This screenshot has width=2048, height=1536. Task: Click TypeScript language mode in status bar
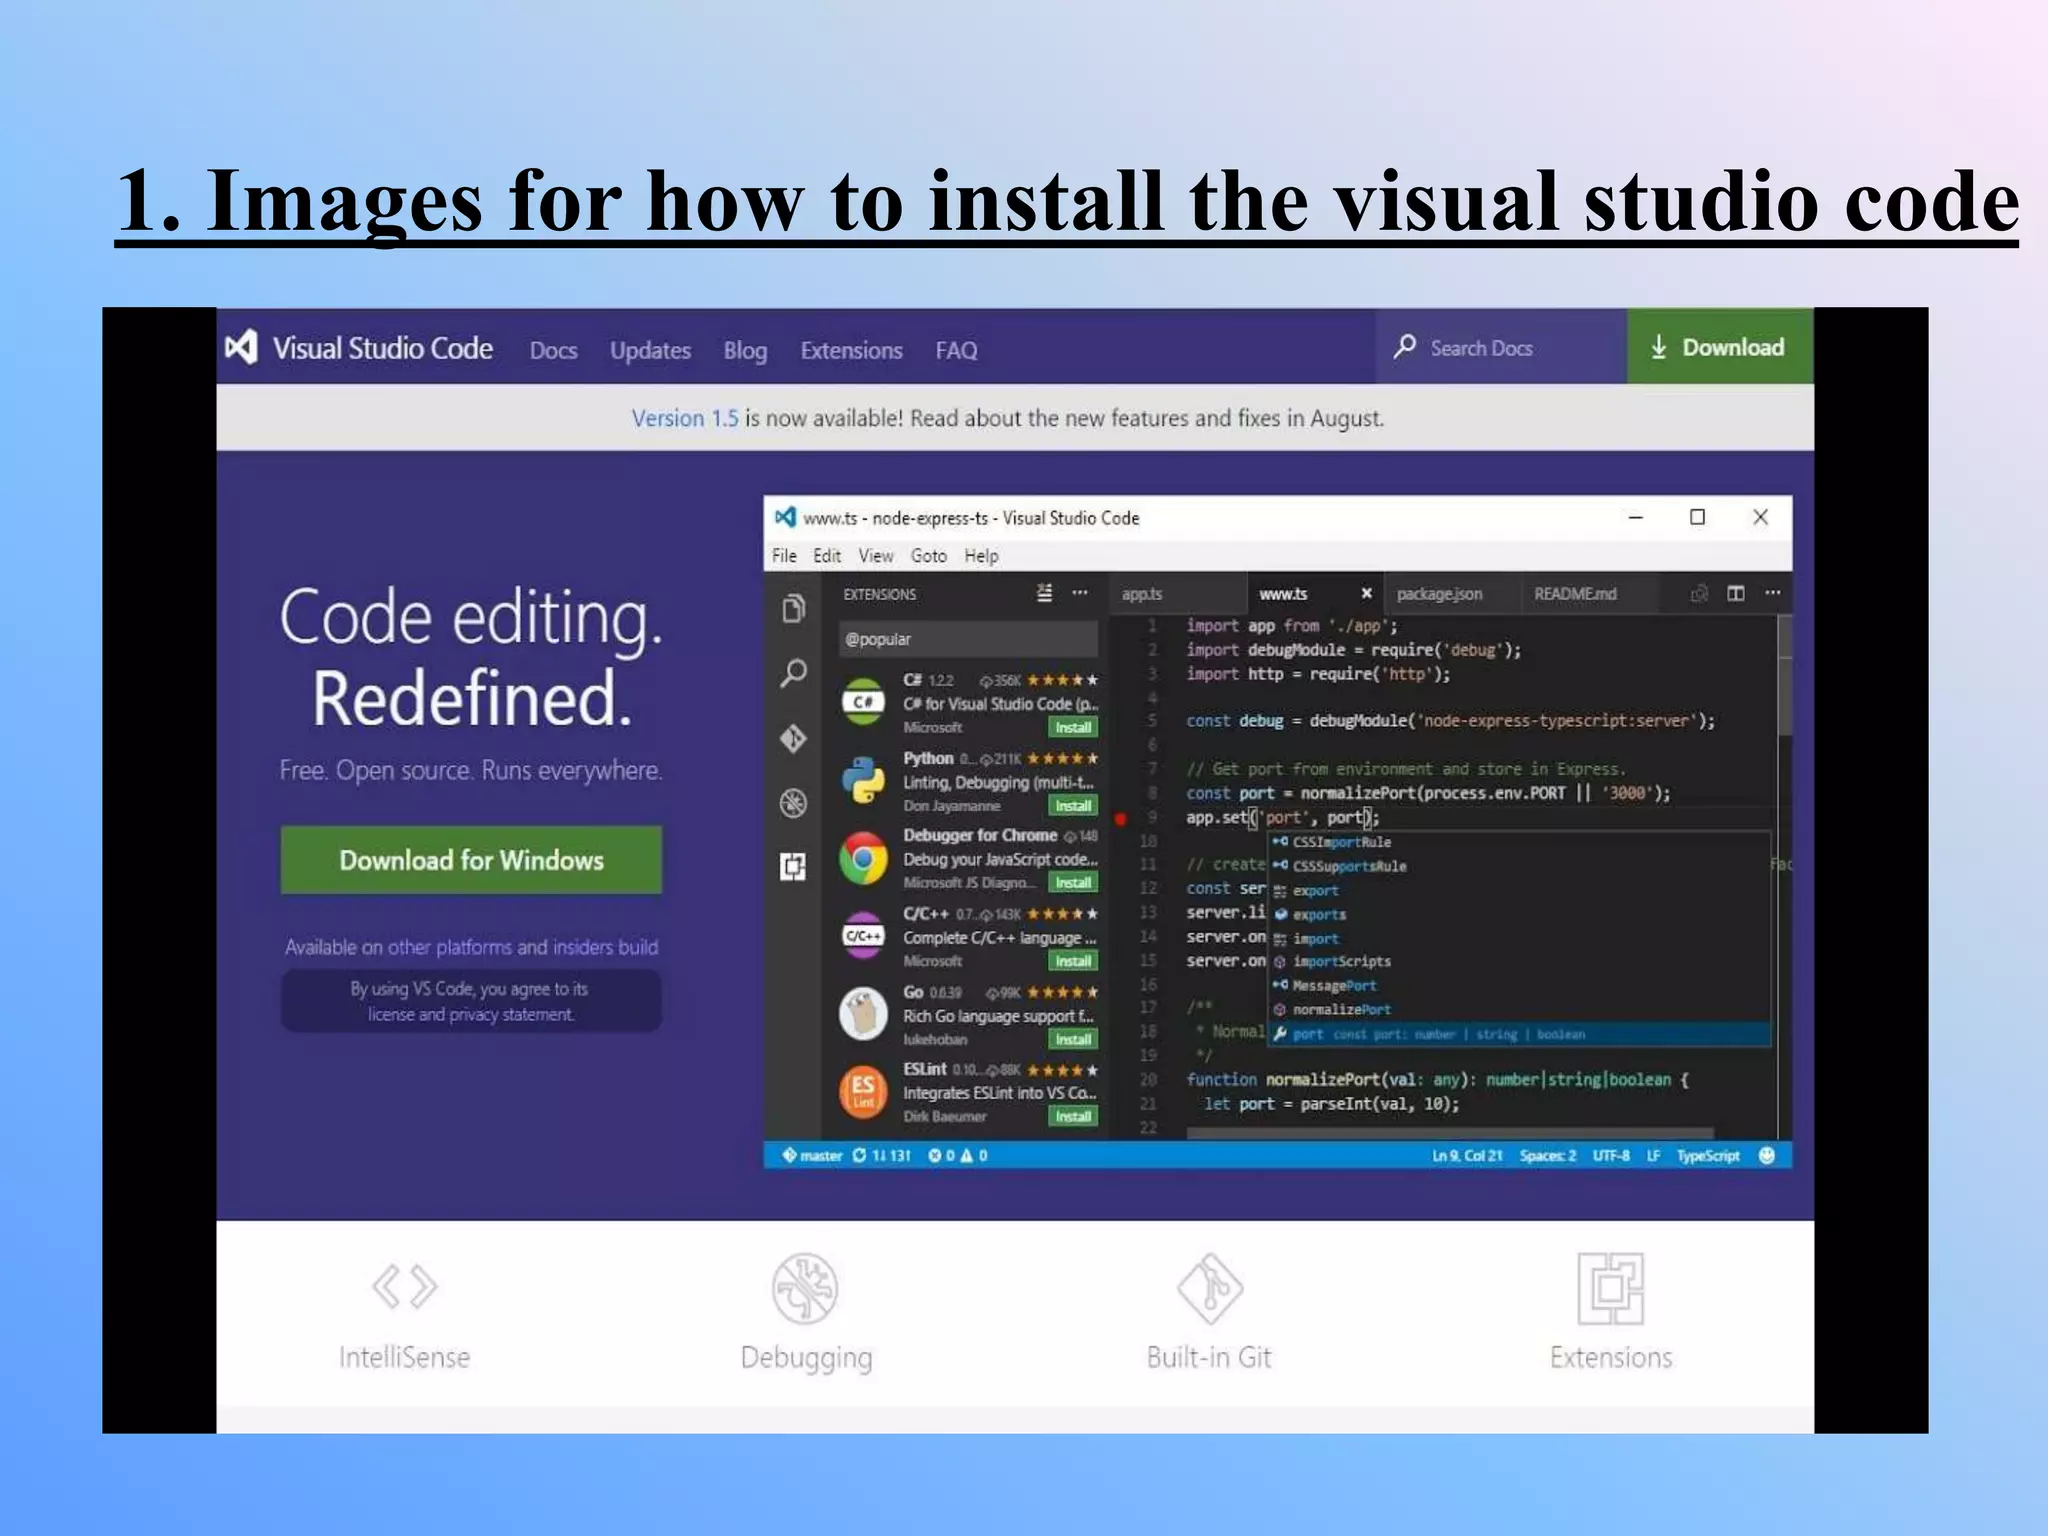click(1708, 1156)
